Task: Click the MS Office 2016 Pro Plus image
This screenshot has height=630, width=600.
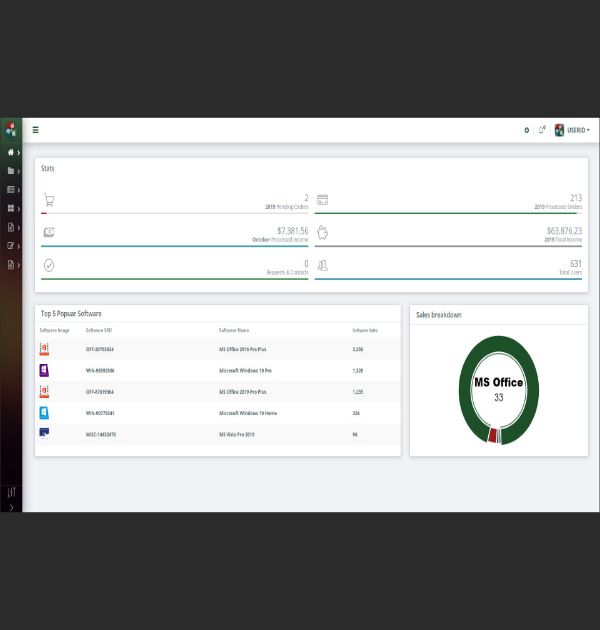Action: pos(44,349)
